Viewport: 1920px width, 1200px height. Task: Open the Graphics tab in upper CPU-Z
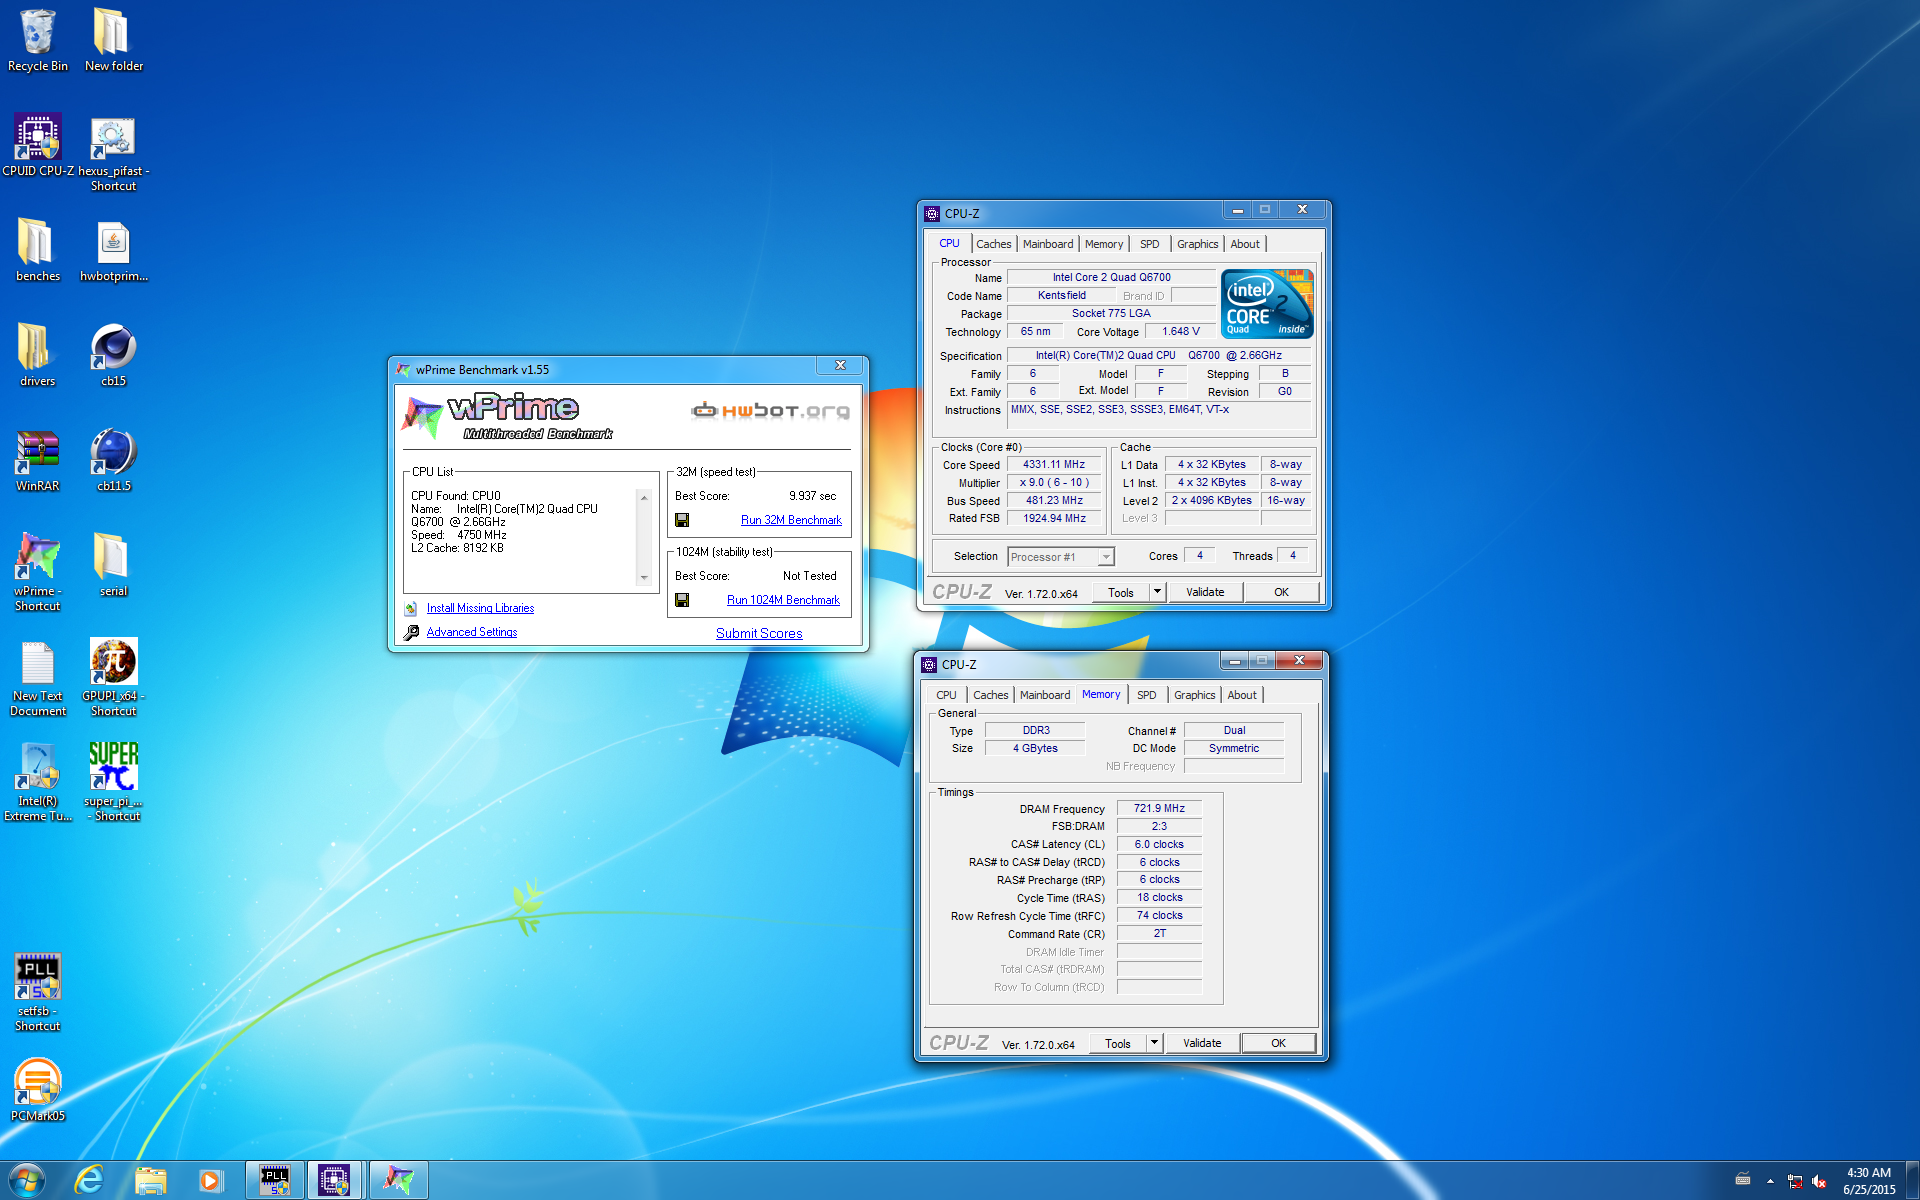(x=1197, y=244)
